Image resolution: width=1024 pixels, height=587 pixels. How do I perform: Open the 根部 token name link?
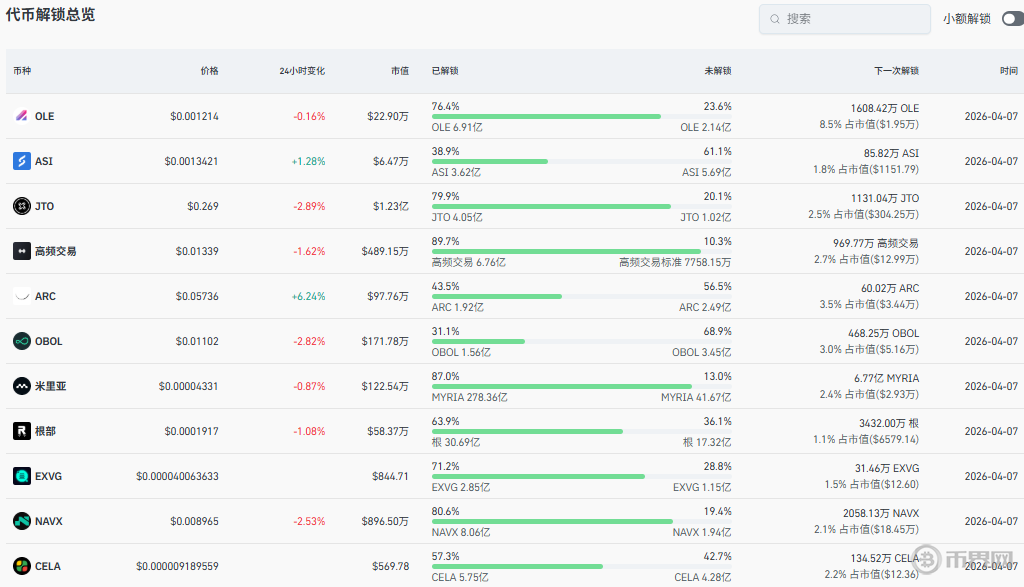coord(45,432)
